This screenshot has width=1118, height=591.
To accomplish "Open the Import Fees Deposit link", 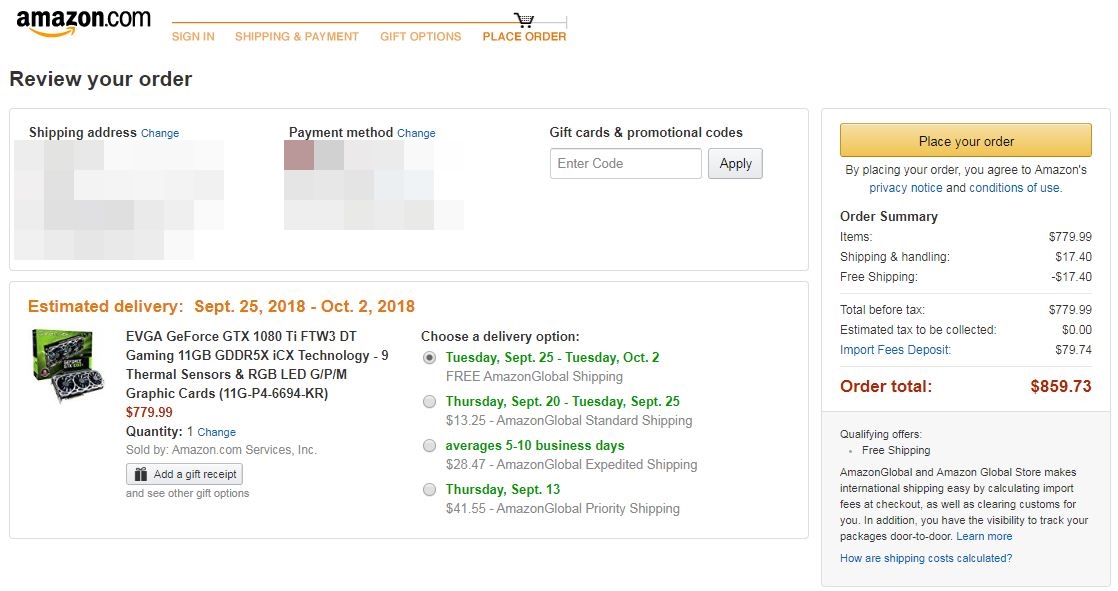I will pyautogui.click(x=895, y=350).
